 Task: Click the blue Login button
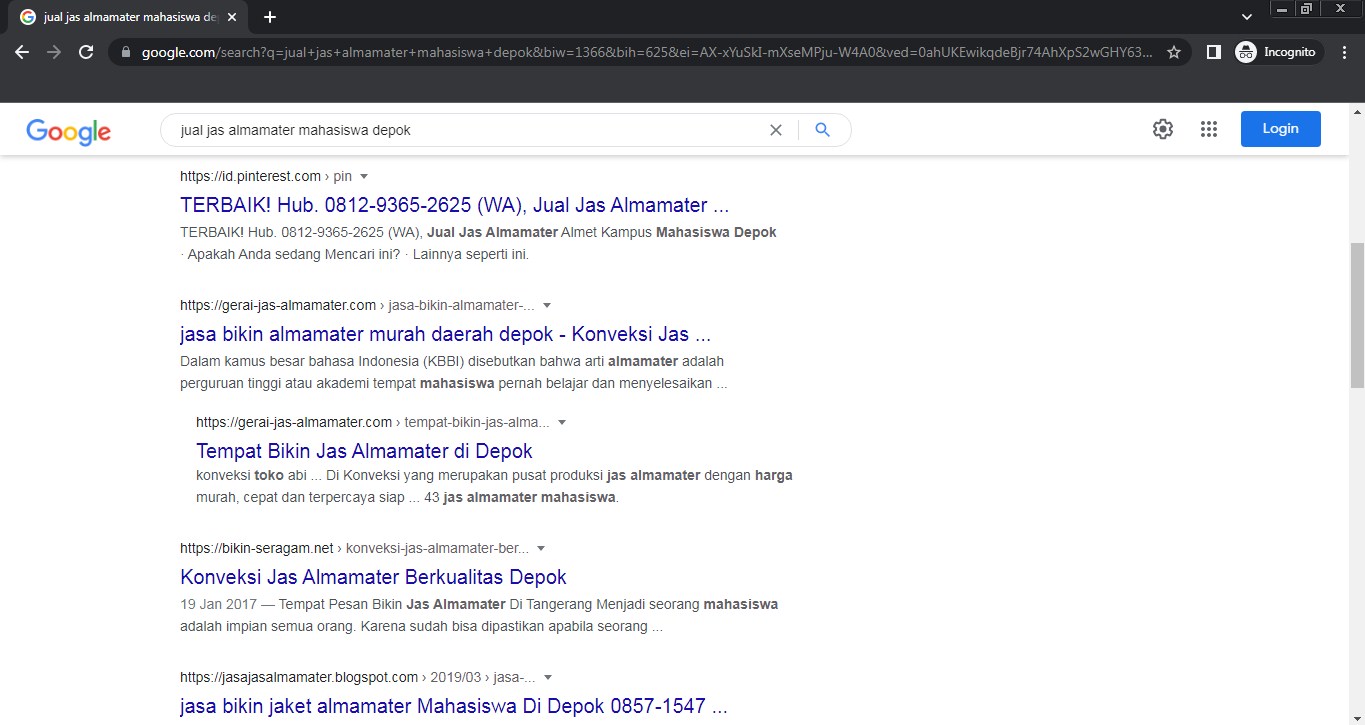tap(1280, 129)
